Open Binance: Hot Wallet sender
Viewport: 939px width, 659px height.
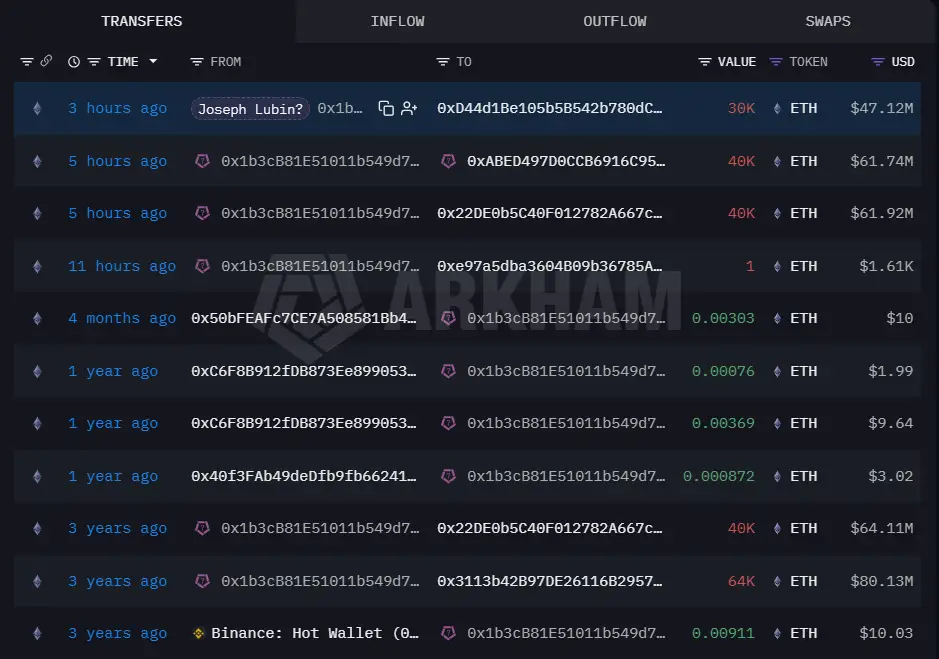[314, 633]
